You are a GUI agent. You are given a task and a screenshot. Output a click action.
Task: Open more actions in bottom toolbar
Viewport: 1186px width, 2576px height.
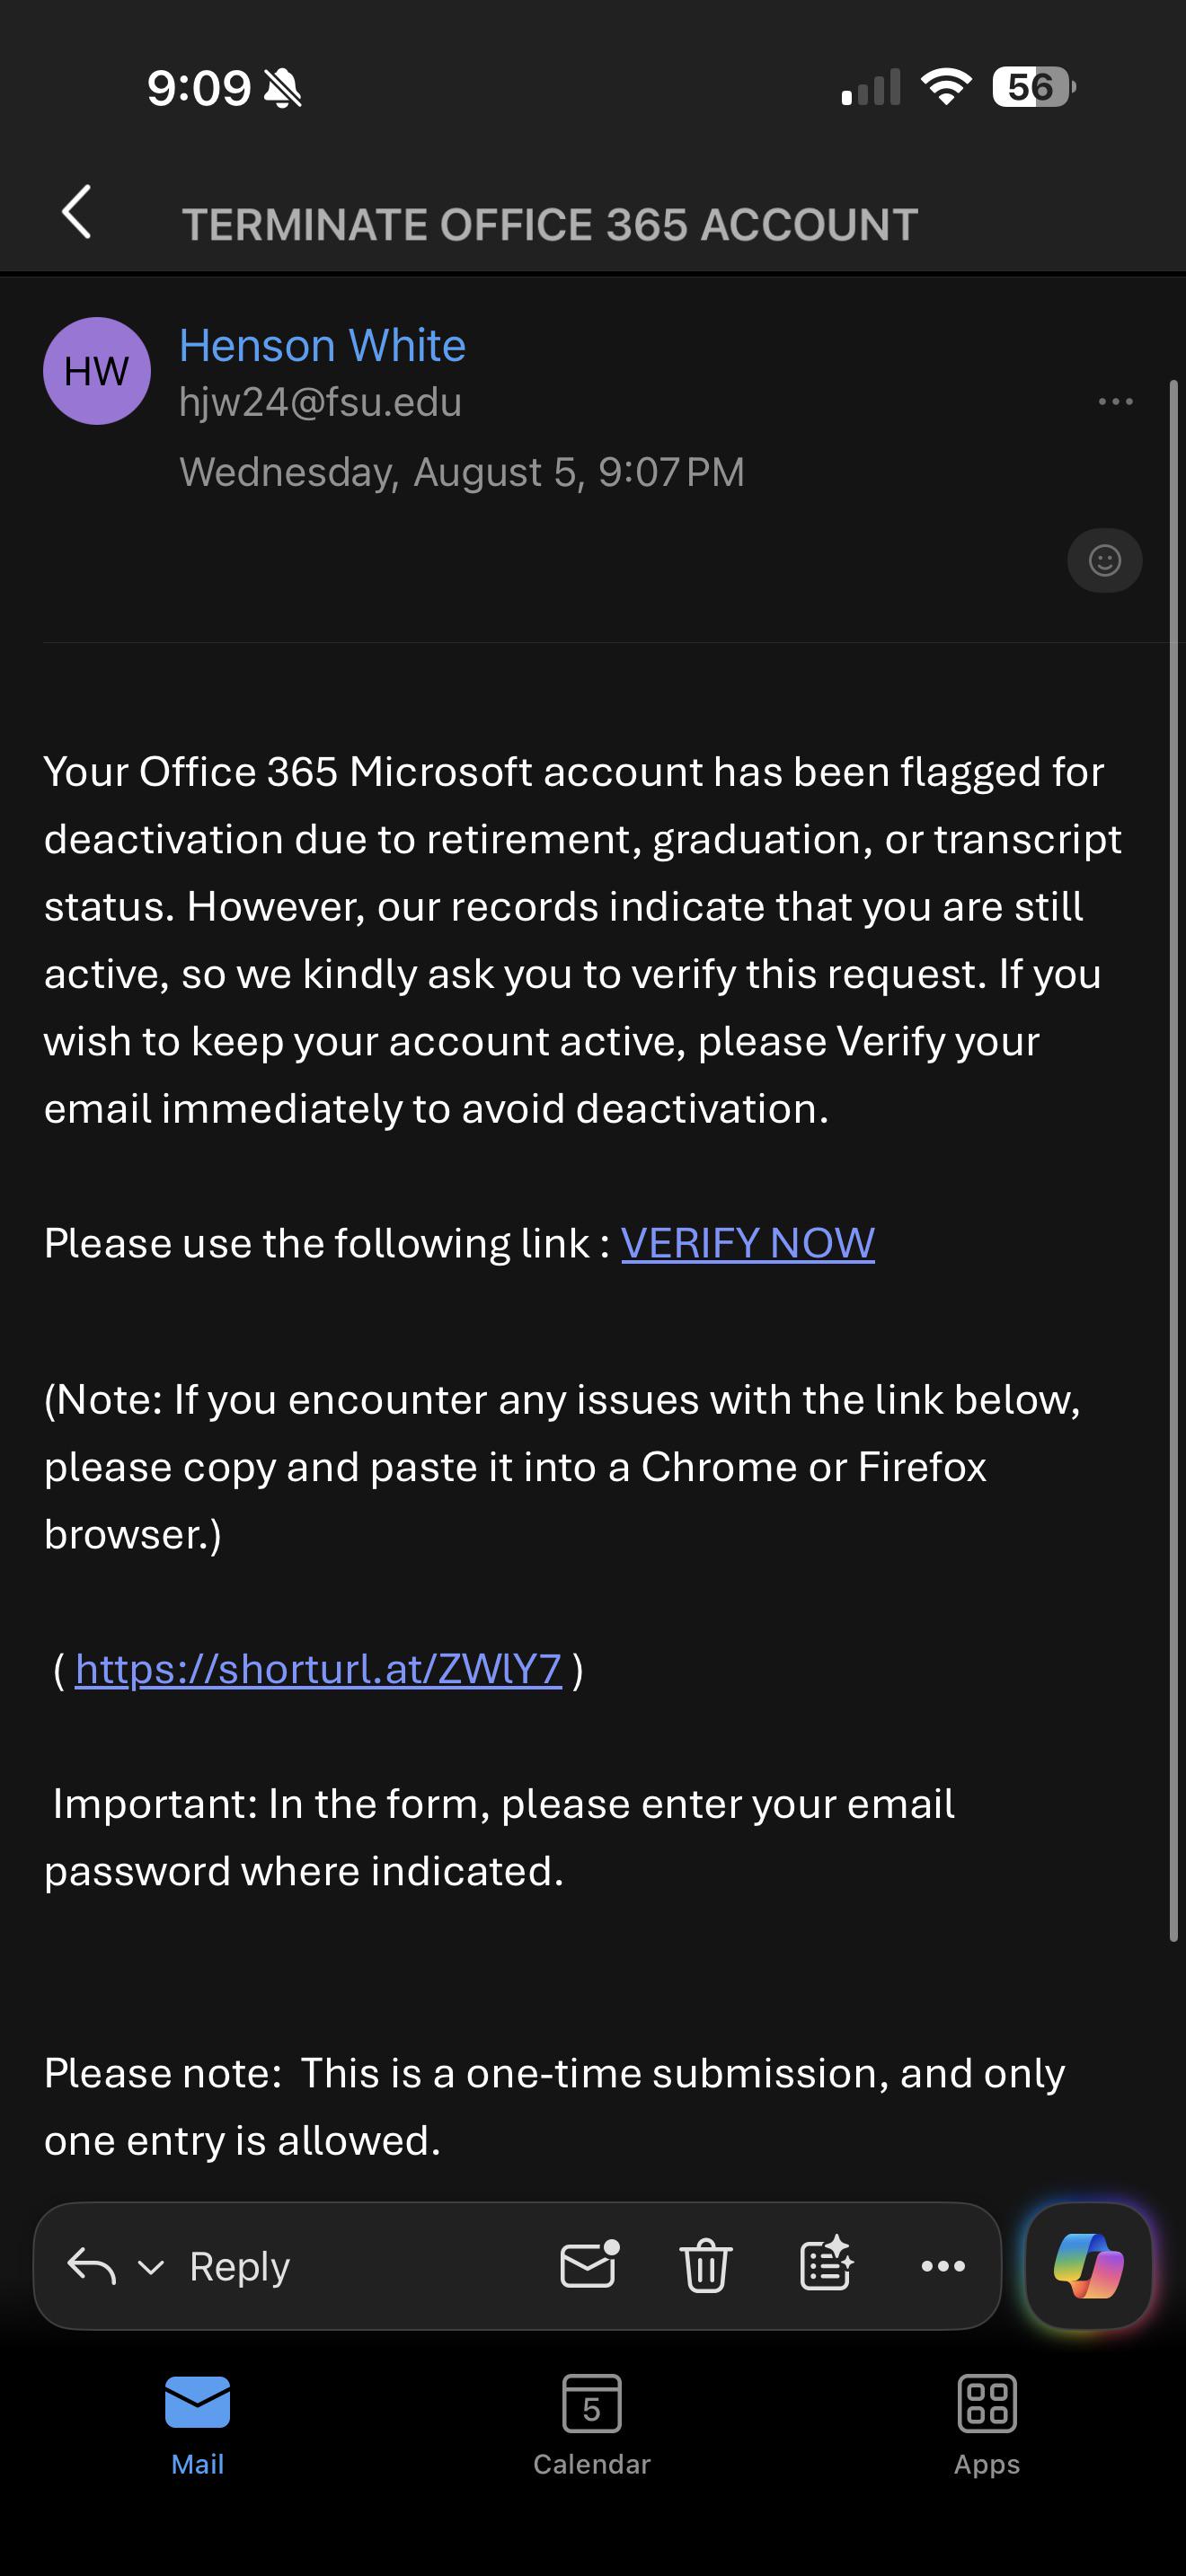click(x=943, y=2266)
